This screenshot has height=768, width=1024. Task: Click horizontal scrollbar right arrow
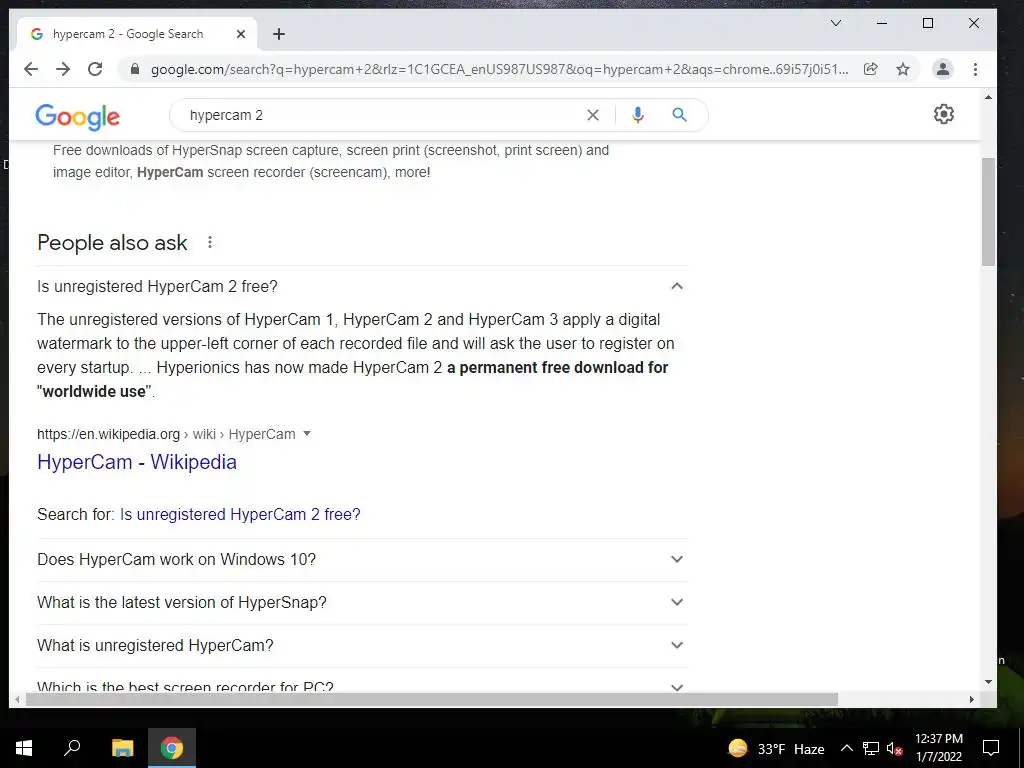click(972, 699)
